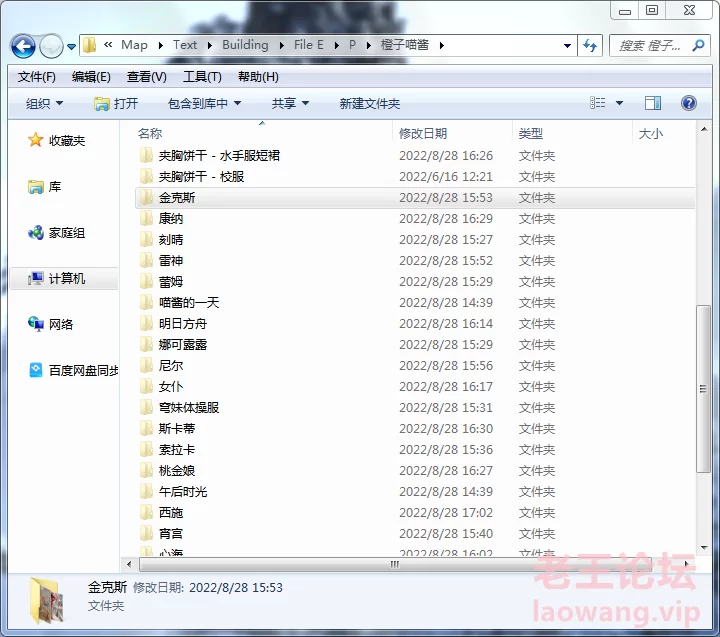Image resolution: width=720 pixels, height=637 pixels.
Task: Click the folder icon of 蕾姆
Action: [x=146, y=282]
